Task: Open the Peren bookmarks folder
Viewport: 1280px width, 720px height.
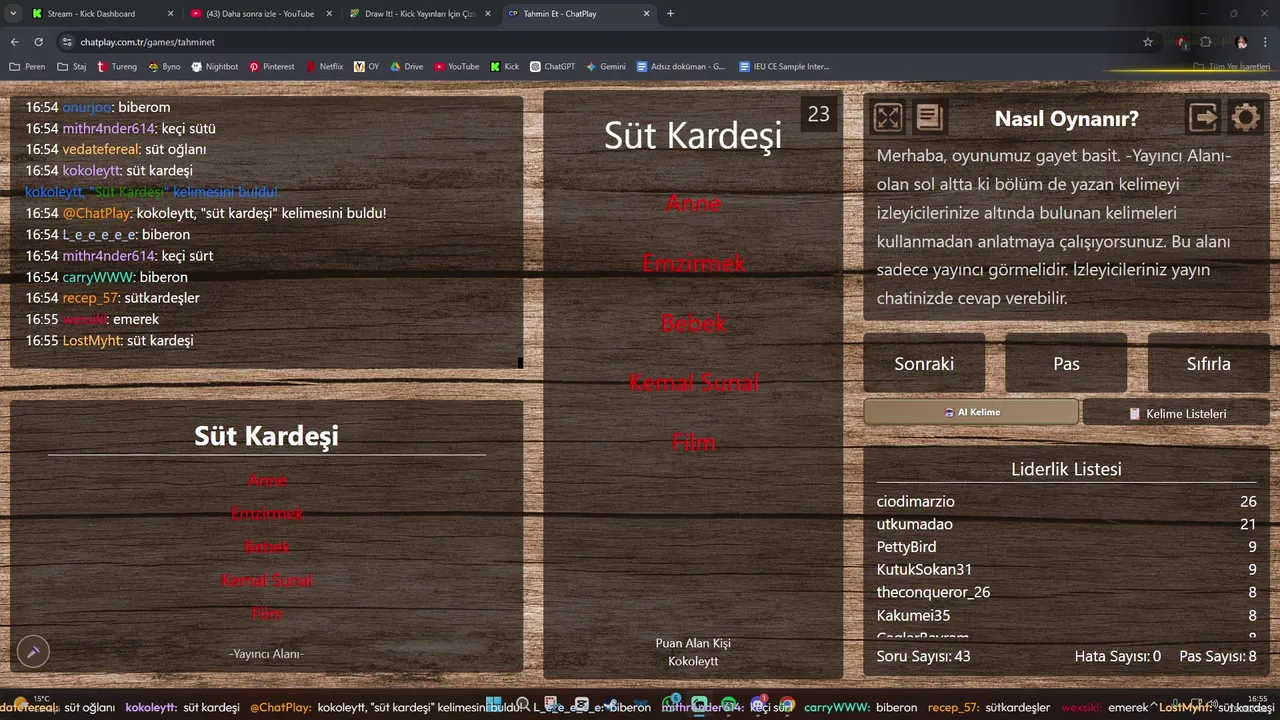Action: tap(27, 67)
